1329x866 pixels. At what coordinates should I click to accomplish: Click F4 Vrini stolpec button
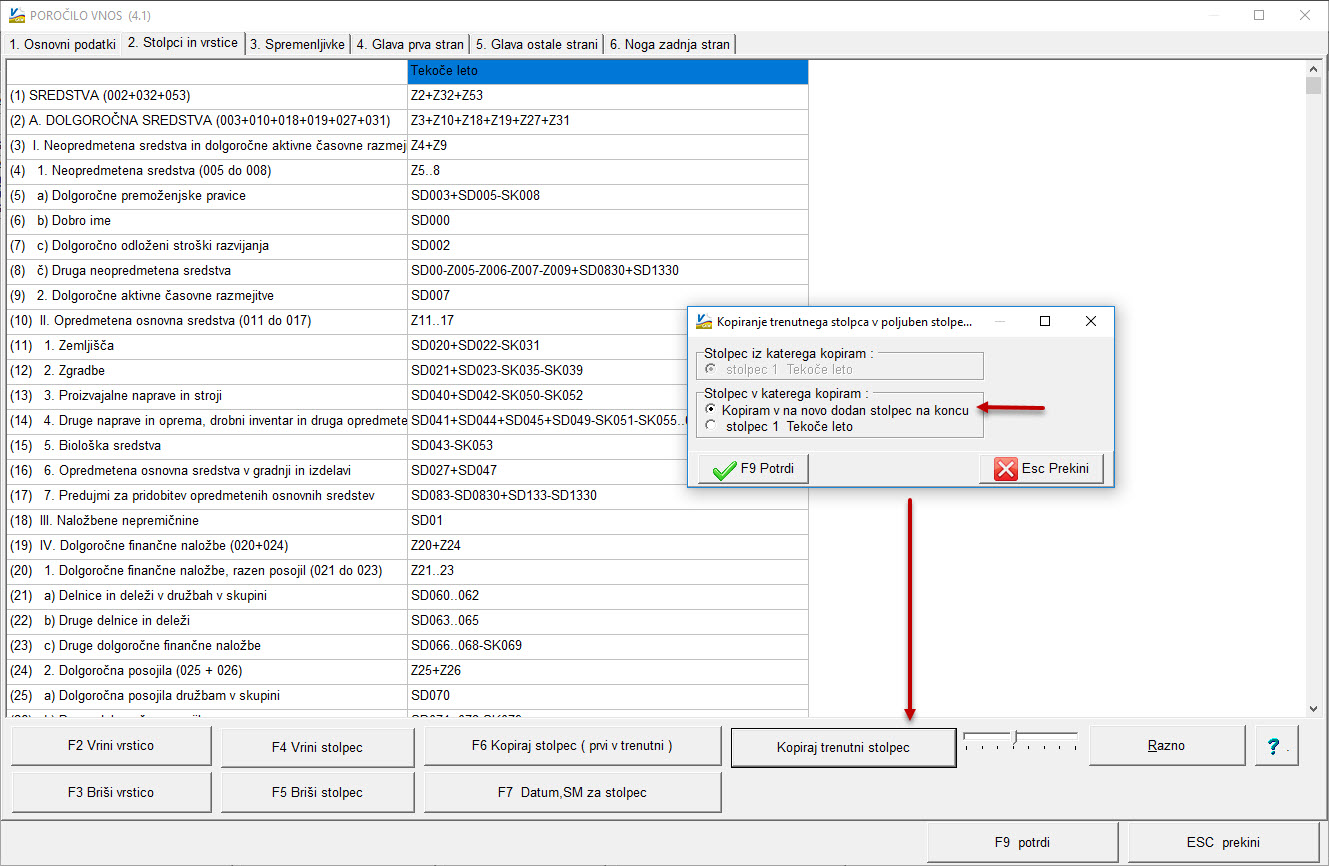(x=317, y=747)
